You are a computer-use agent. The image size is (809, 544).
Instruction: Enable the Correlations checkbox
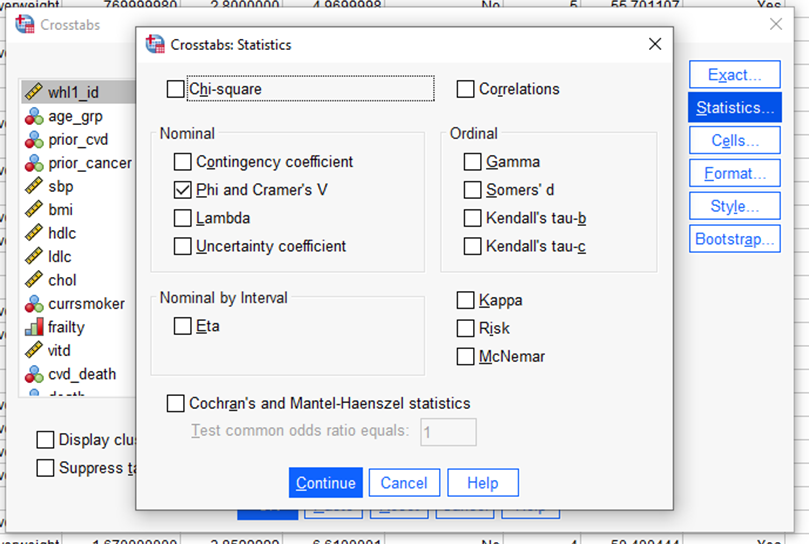[x=465, y=90]
